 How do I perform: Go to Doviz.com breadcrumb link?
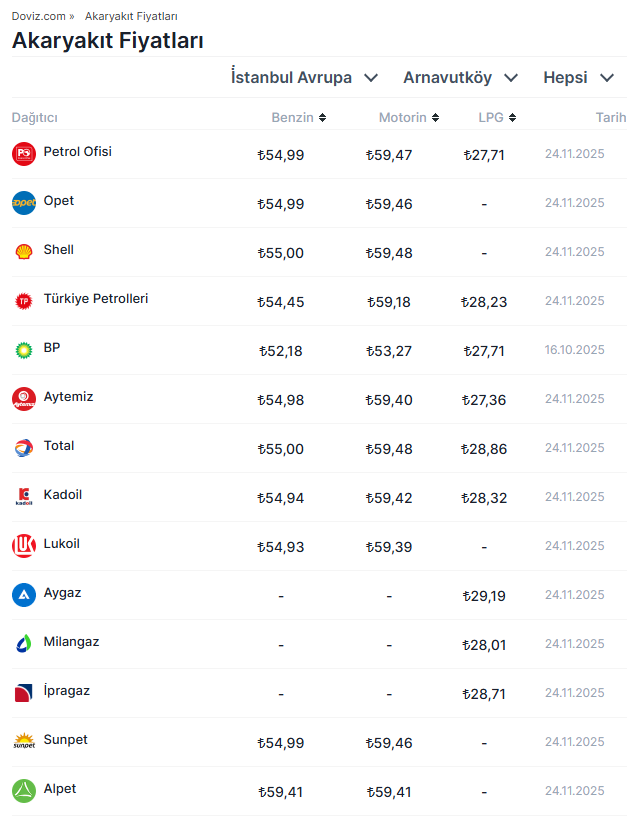point(38,17)
